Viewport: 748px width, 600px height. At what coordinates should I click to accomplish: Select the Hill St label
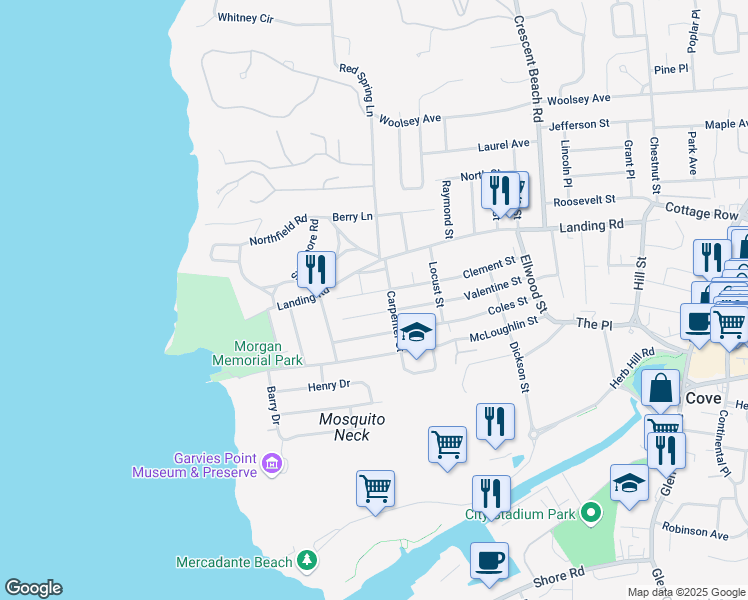pyautogui.click(x=640, y=274)
